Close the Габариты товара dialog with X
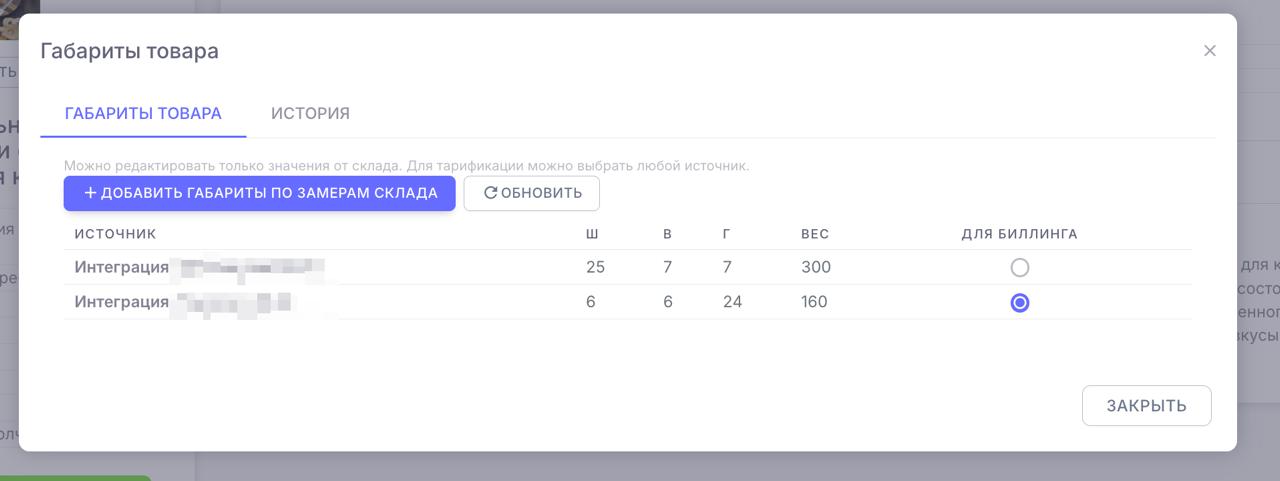This screenshot has width=1280, height=481. point(1209,51)
